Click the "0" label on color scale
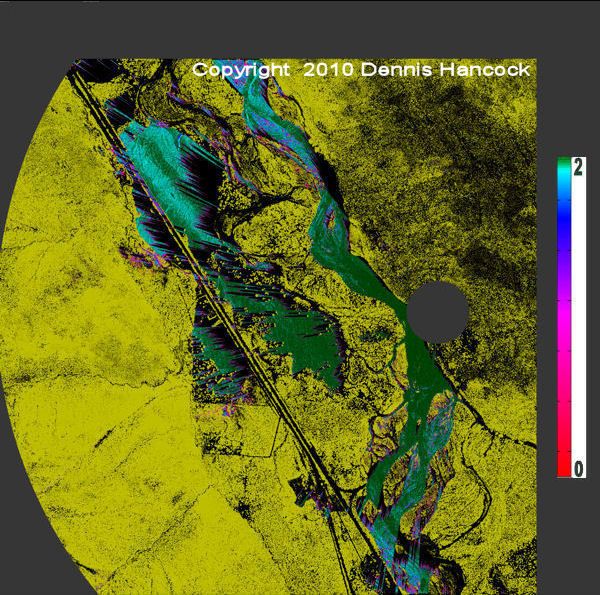 coord(578,468)
